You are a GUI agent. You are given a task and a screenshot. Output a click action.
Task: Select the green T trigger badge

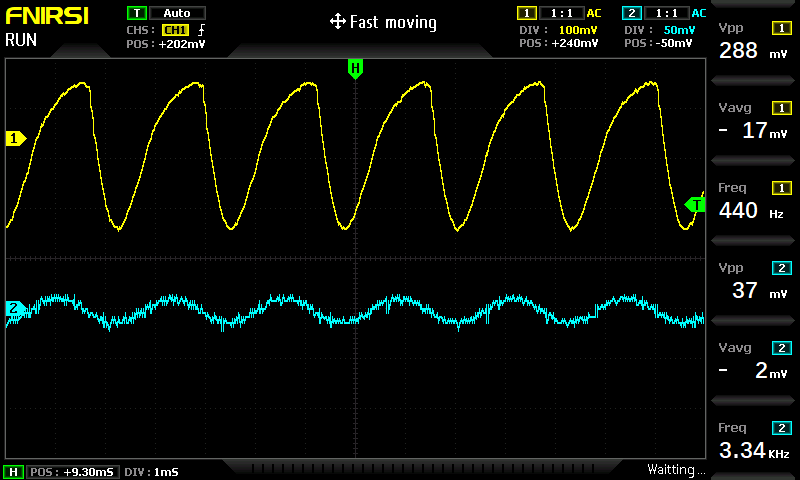point(137,13)
